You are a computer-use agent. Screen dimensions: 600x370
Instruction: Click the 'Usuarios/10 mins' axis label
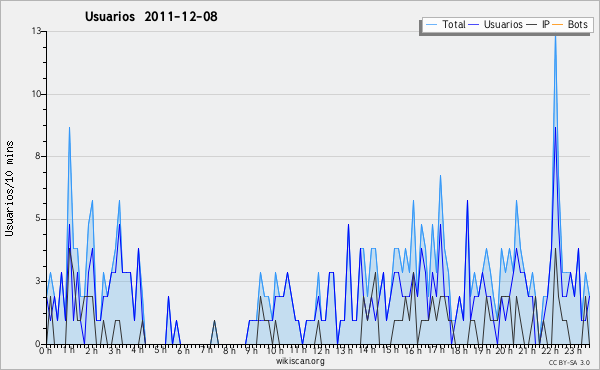(9, 188)
